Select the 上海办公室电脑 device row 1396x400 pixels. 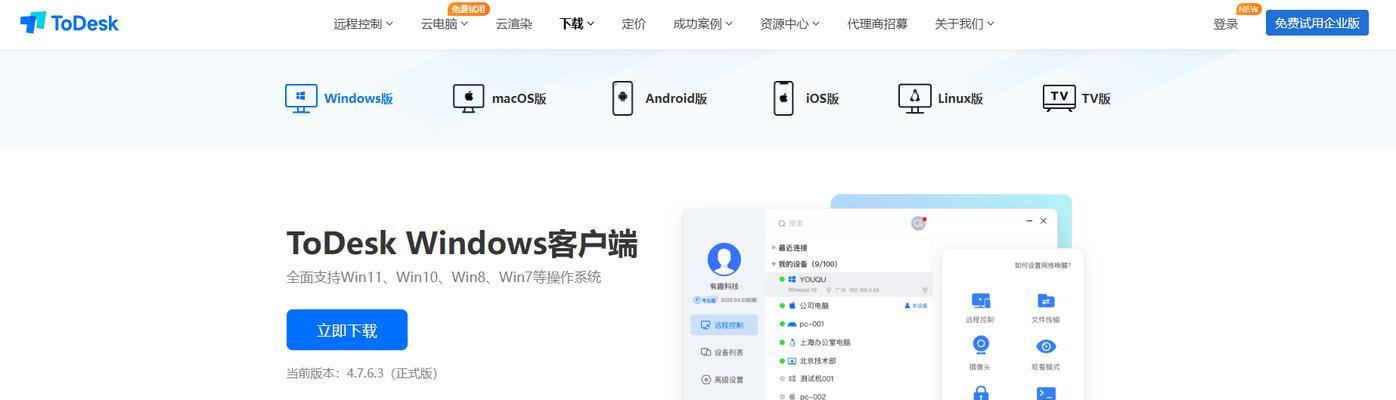coord(850,342)
